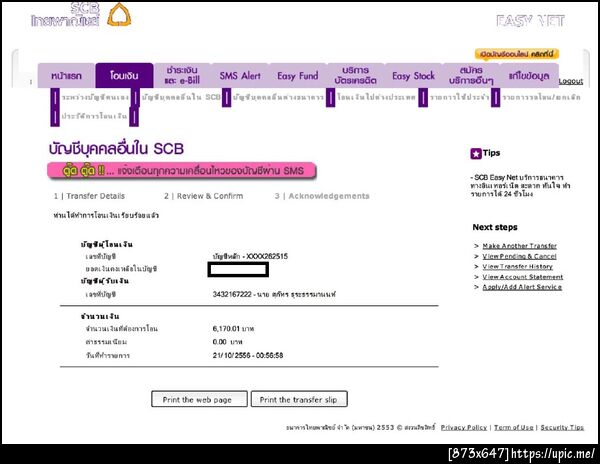Click step 1 Transfer Details
The height and width of the screenshot is (464, 600).
tap(89, 196)
